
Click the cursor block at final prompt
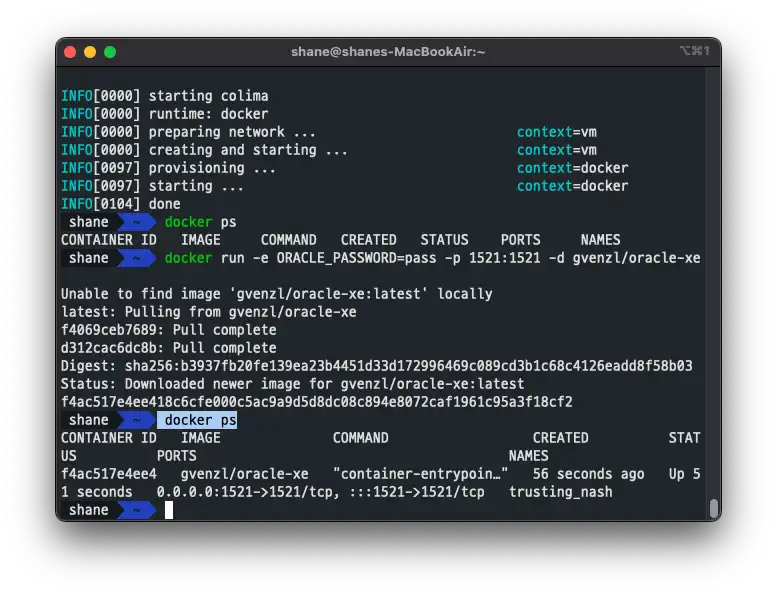[169, 510]
